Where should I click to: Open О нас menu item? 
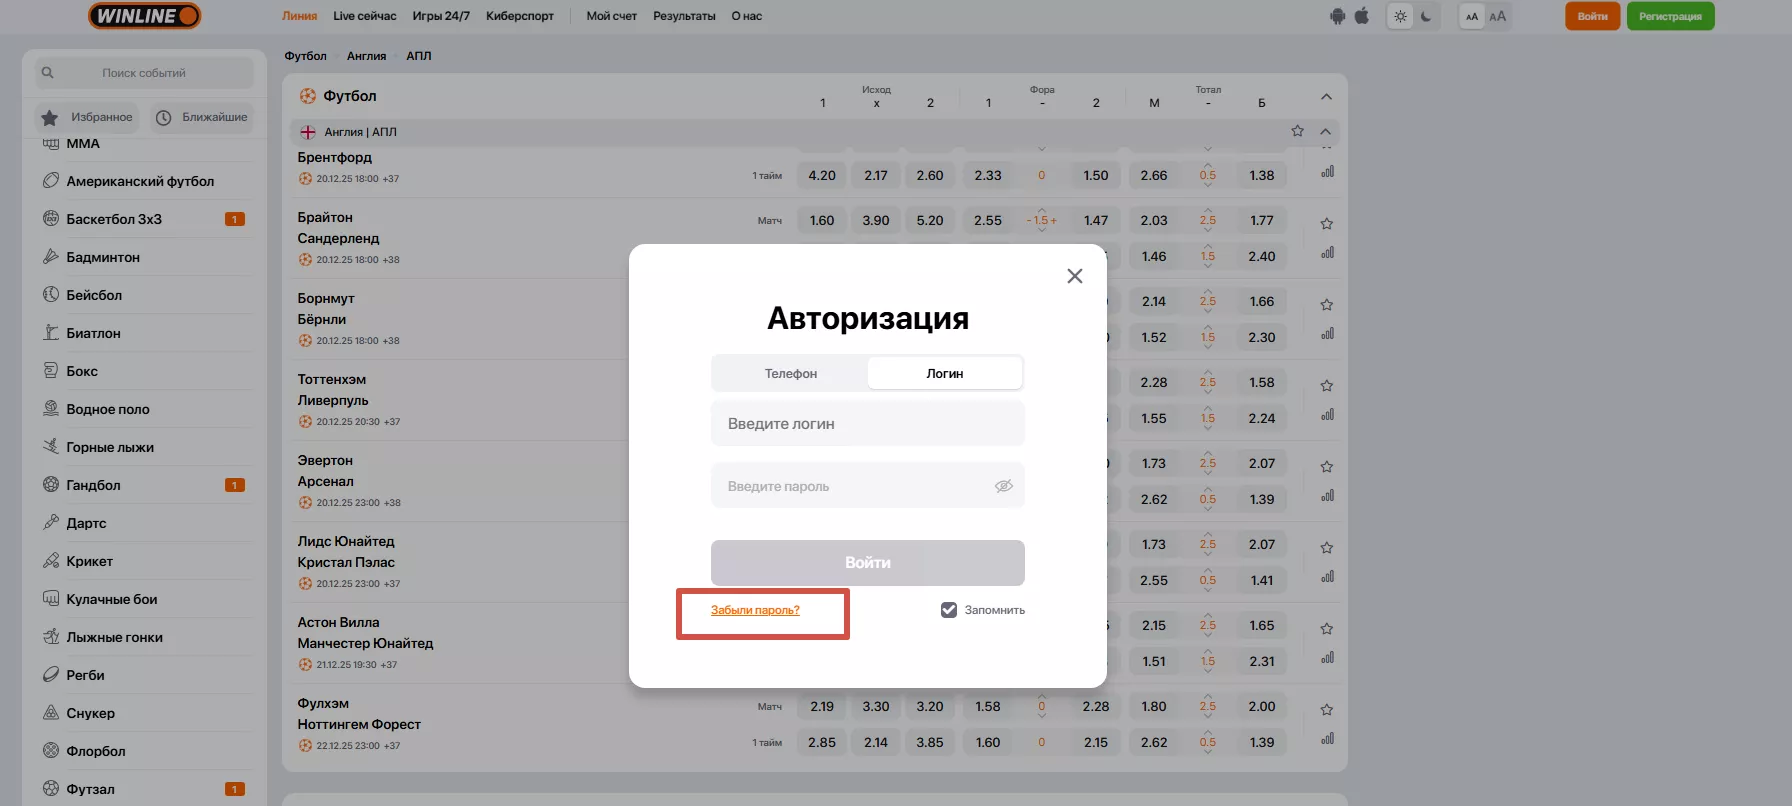pos(746,16)
